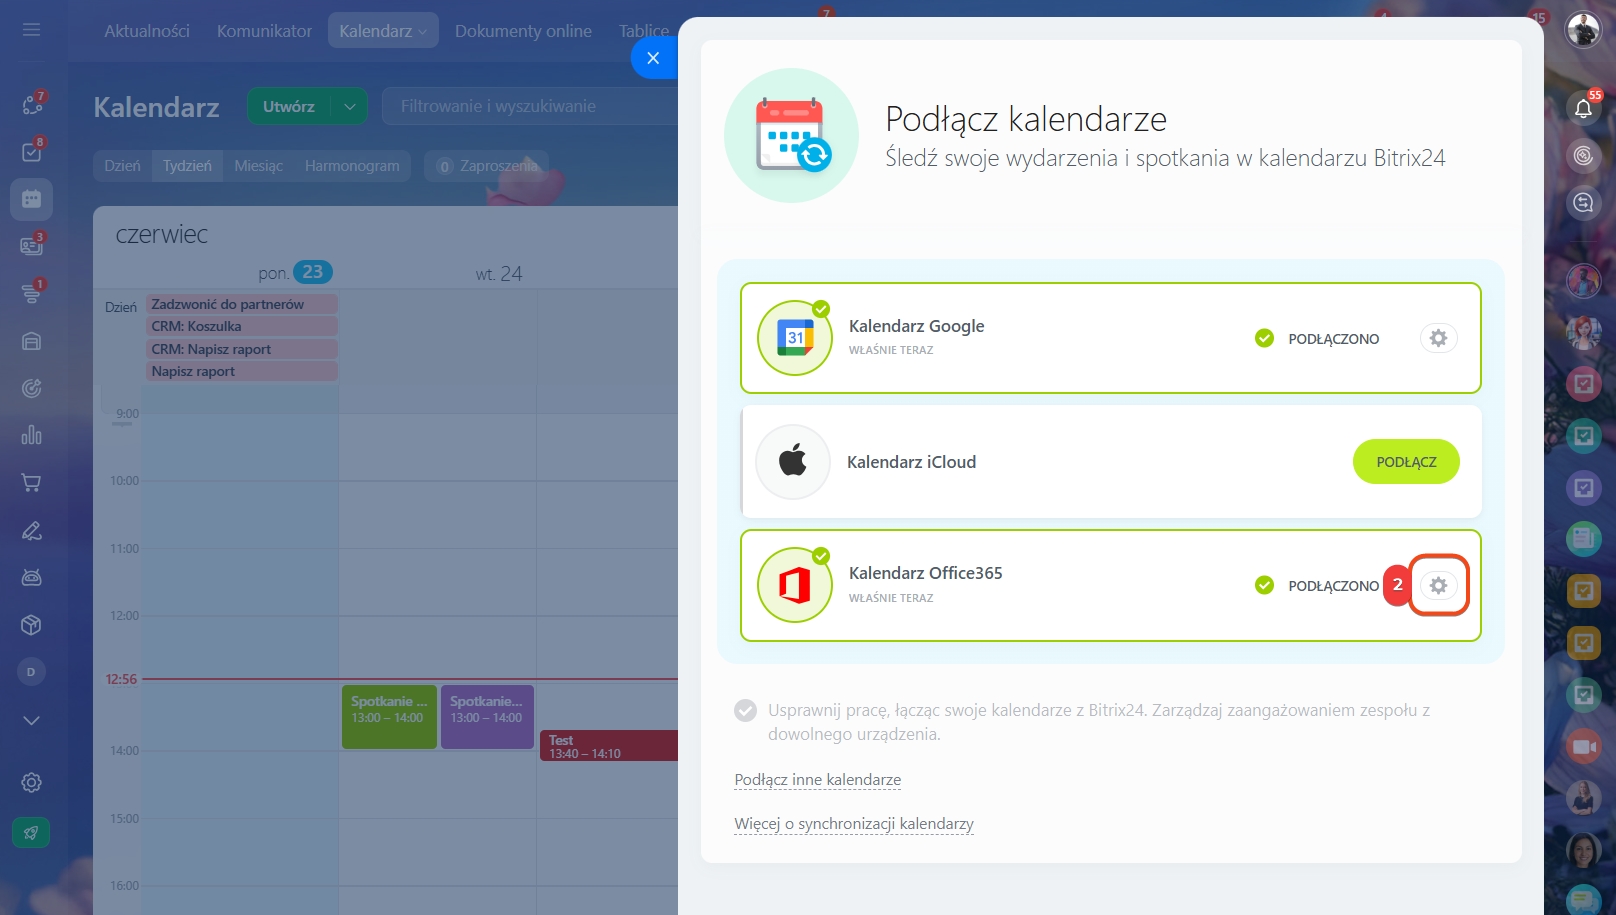This screenshot has height=915, width=1616.
Task: Open contact card icon with badge 3
Action: (31, 246)
